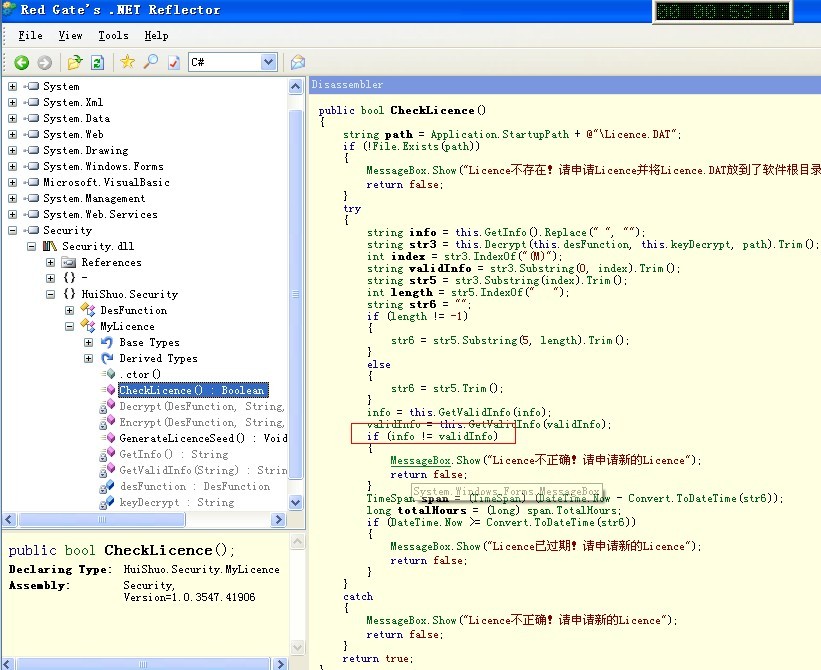Click the GetValidInfo private method icon

click(x=107, y=470)
